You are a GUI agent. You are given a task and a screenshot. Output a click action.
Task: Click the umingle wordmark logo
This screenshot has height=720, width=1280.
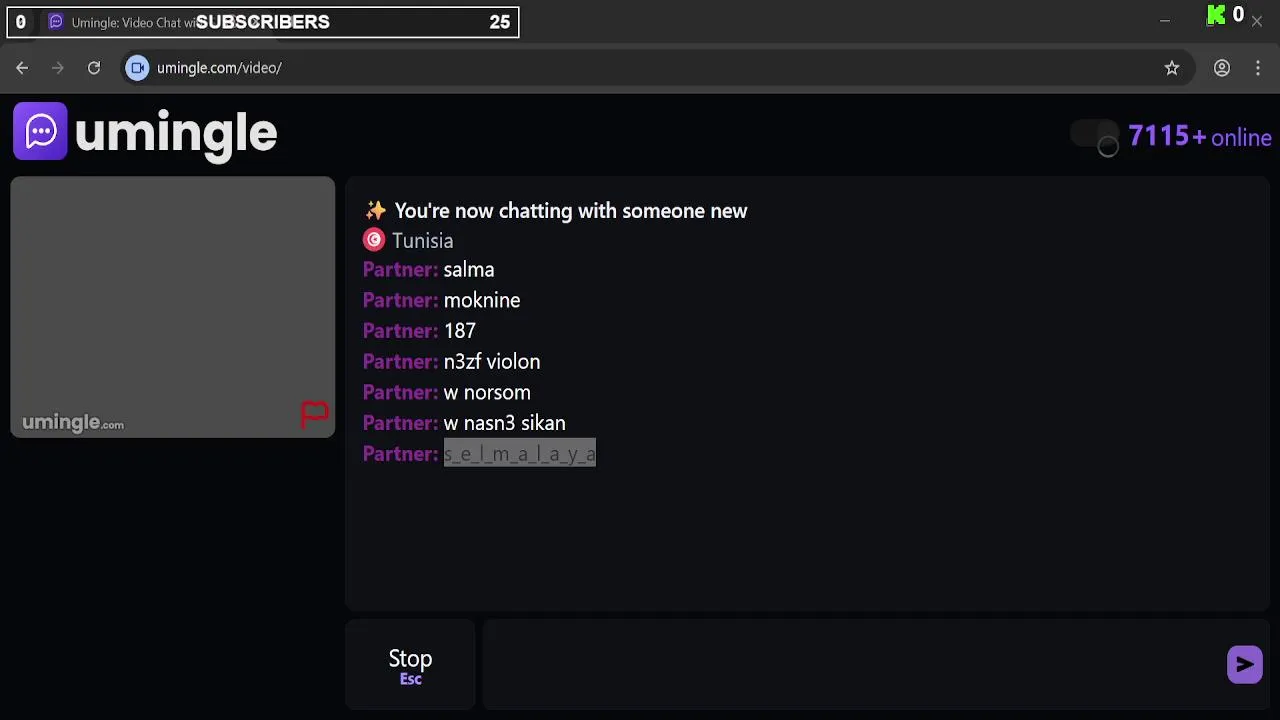(x=176, y=133)
